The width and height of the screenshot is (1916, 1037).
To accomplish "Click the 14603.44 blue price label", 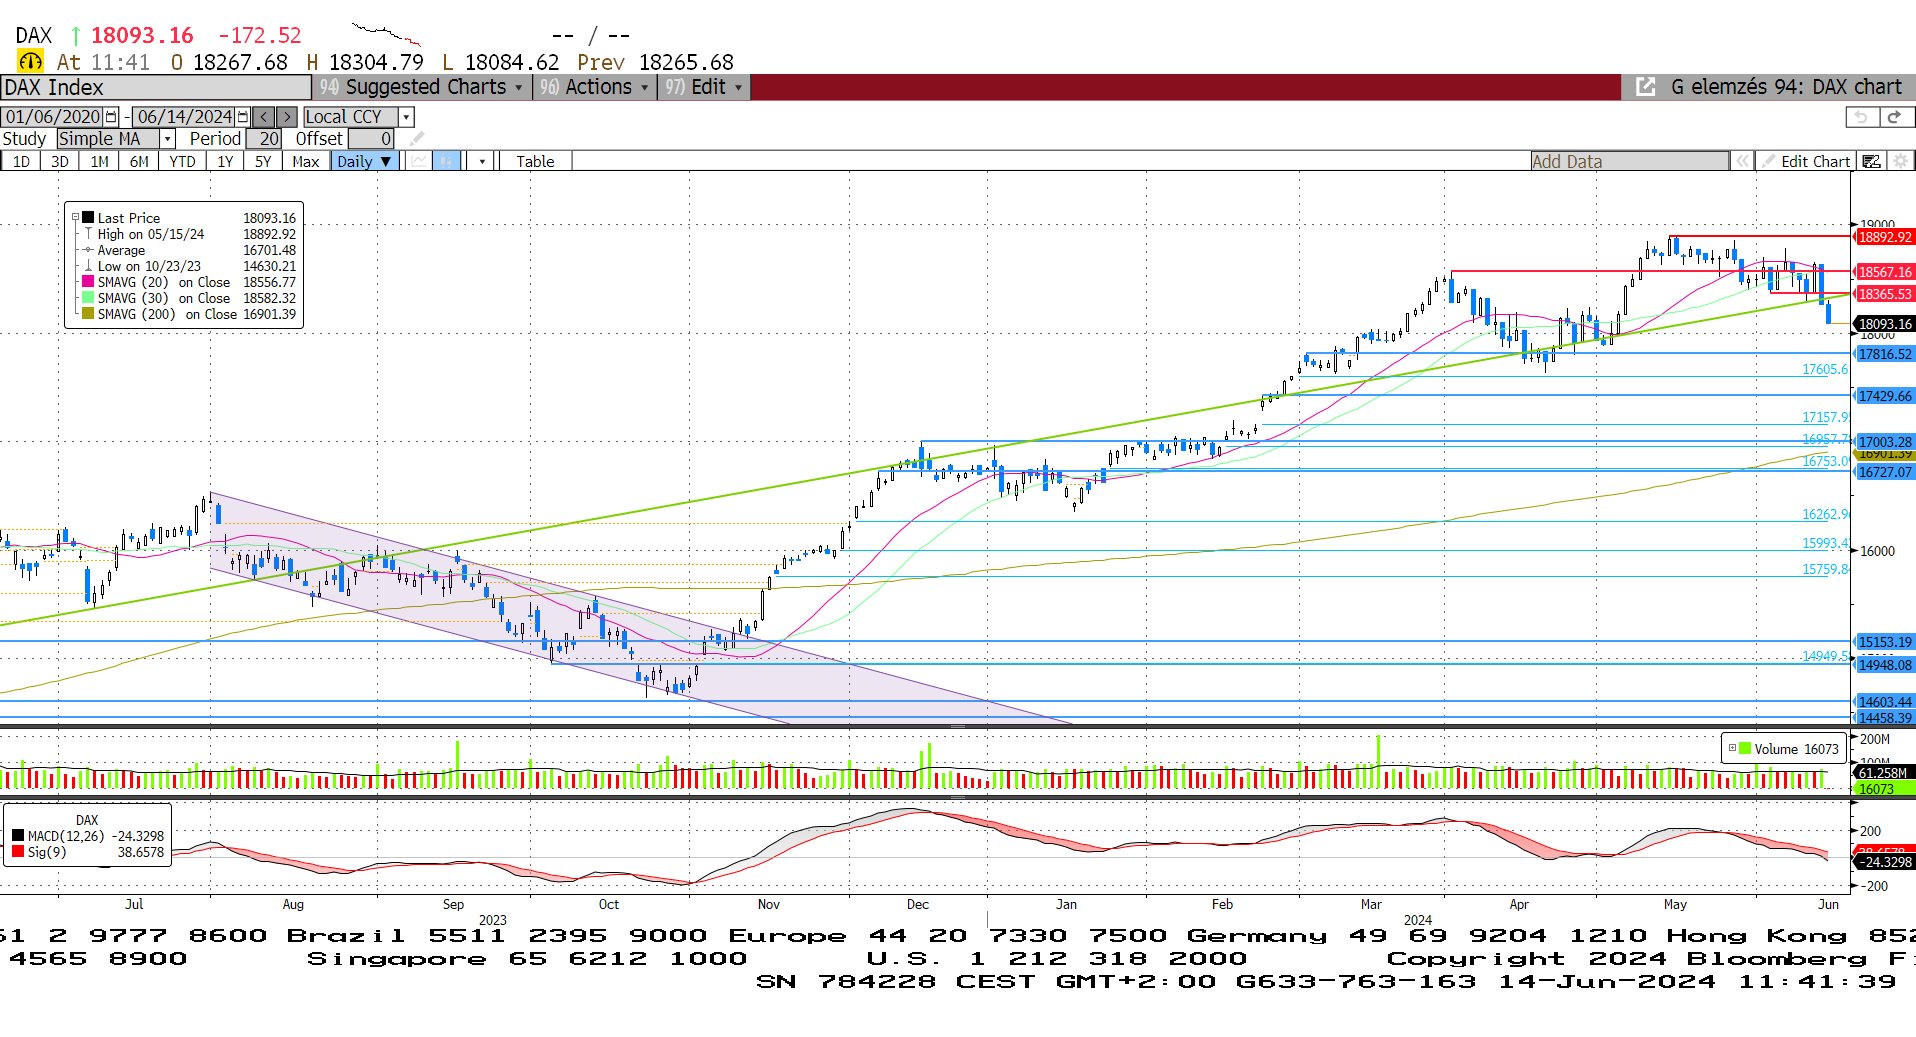I will (x=1884, y=702).
